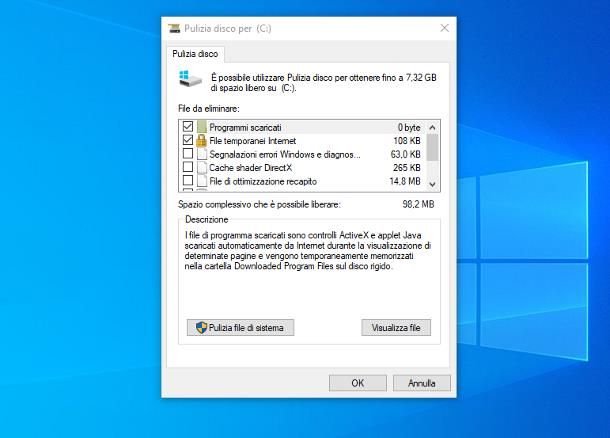610x438 pixels.
Task: Click the Descrizione group label
Action: coord(207,219)
